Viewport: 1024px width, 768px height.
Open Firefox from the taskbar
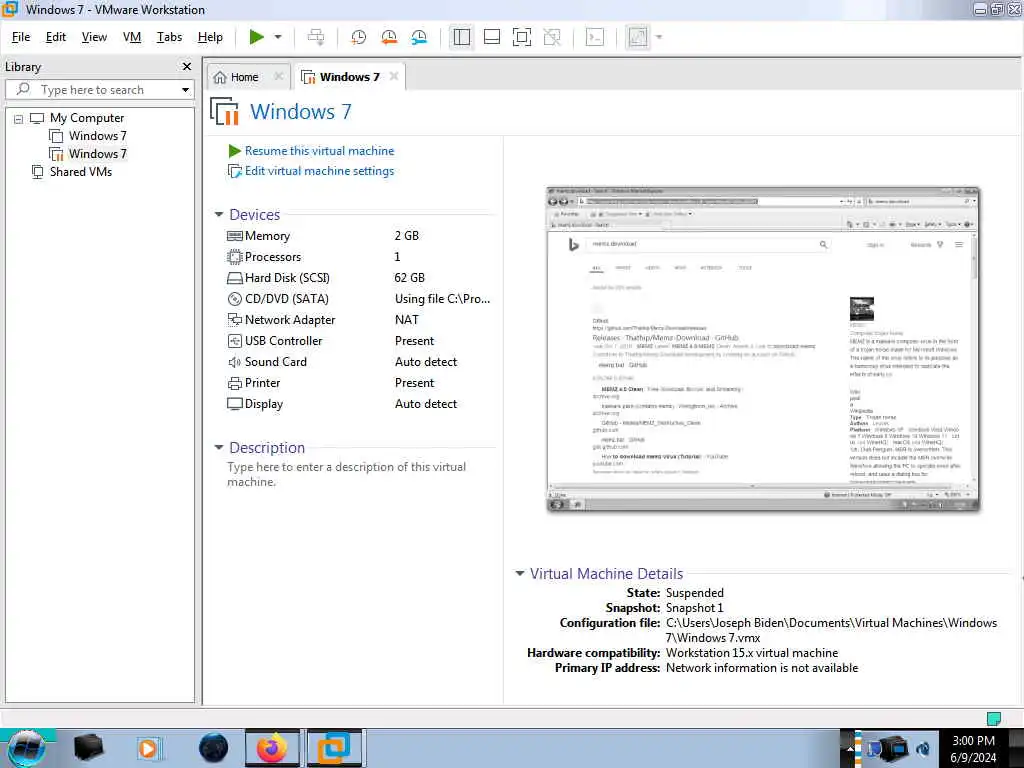tap(272, 748)
